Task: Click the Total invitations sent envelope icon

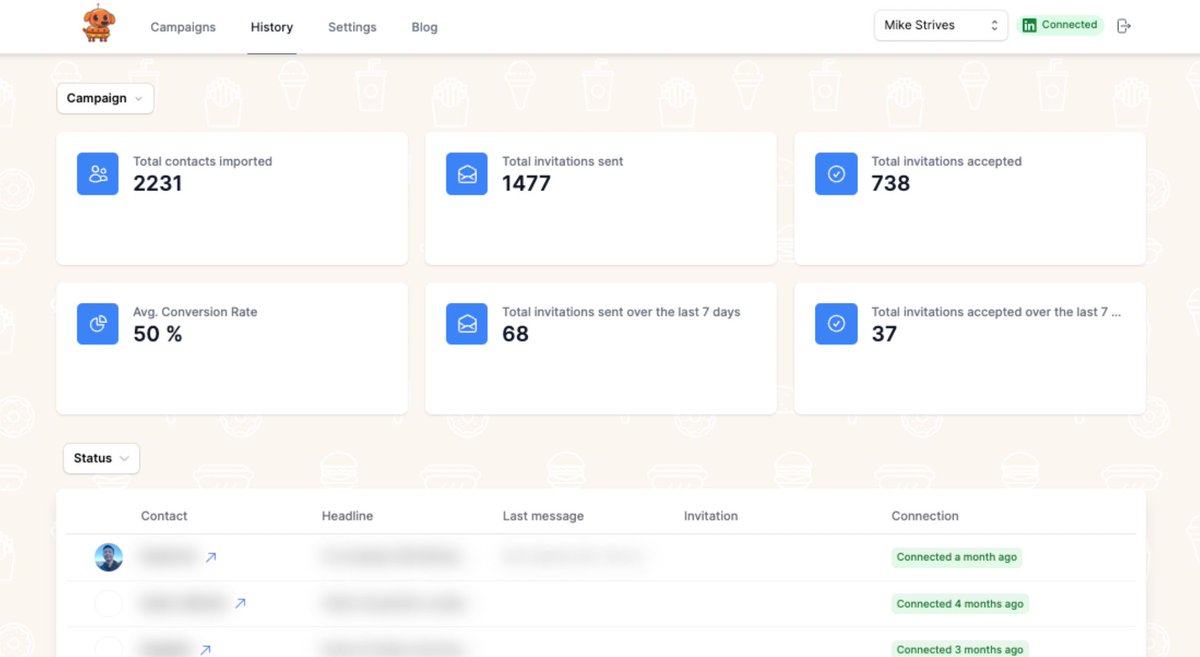Action: tap(467, 174)
